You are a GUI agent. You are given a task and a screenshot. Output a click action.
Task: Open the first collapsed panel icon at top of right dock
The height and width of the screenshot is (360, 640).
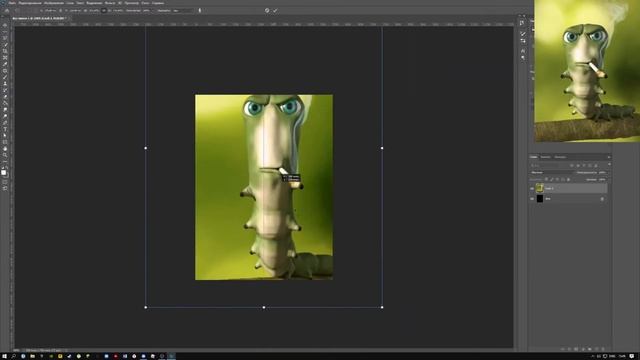(522, 23)
